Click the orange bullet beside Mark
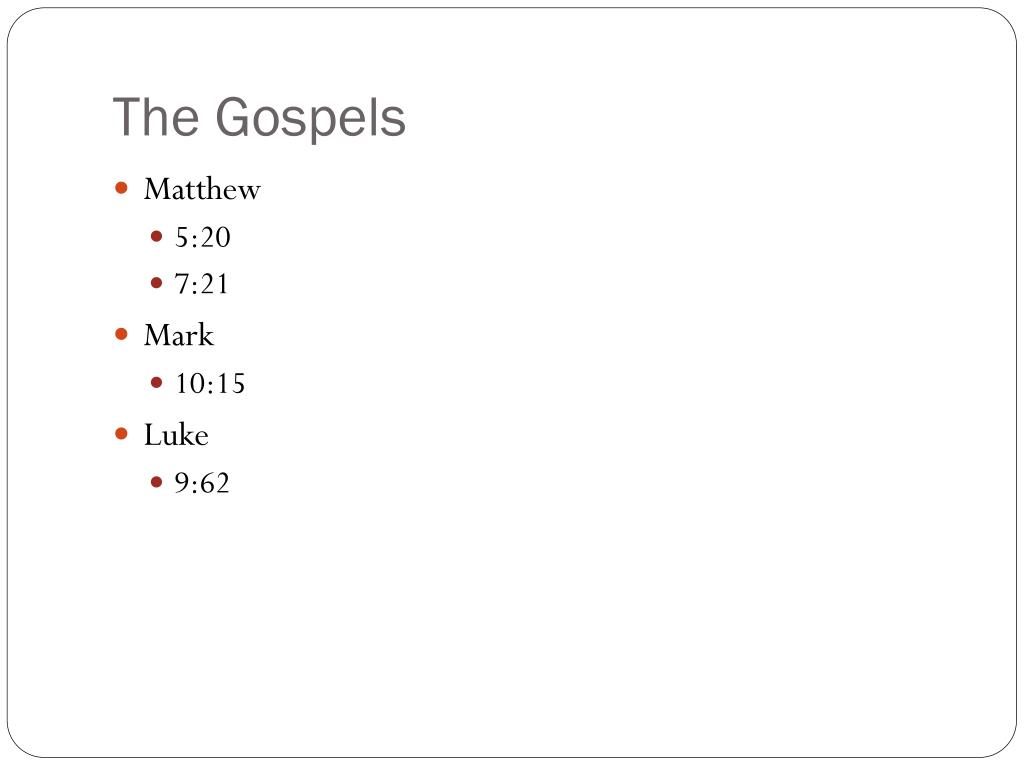The image size is (1024, 768). (x=121, y=334)
